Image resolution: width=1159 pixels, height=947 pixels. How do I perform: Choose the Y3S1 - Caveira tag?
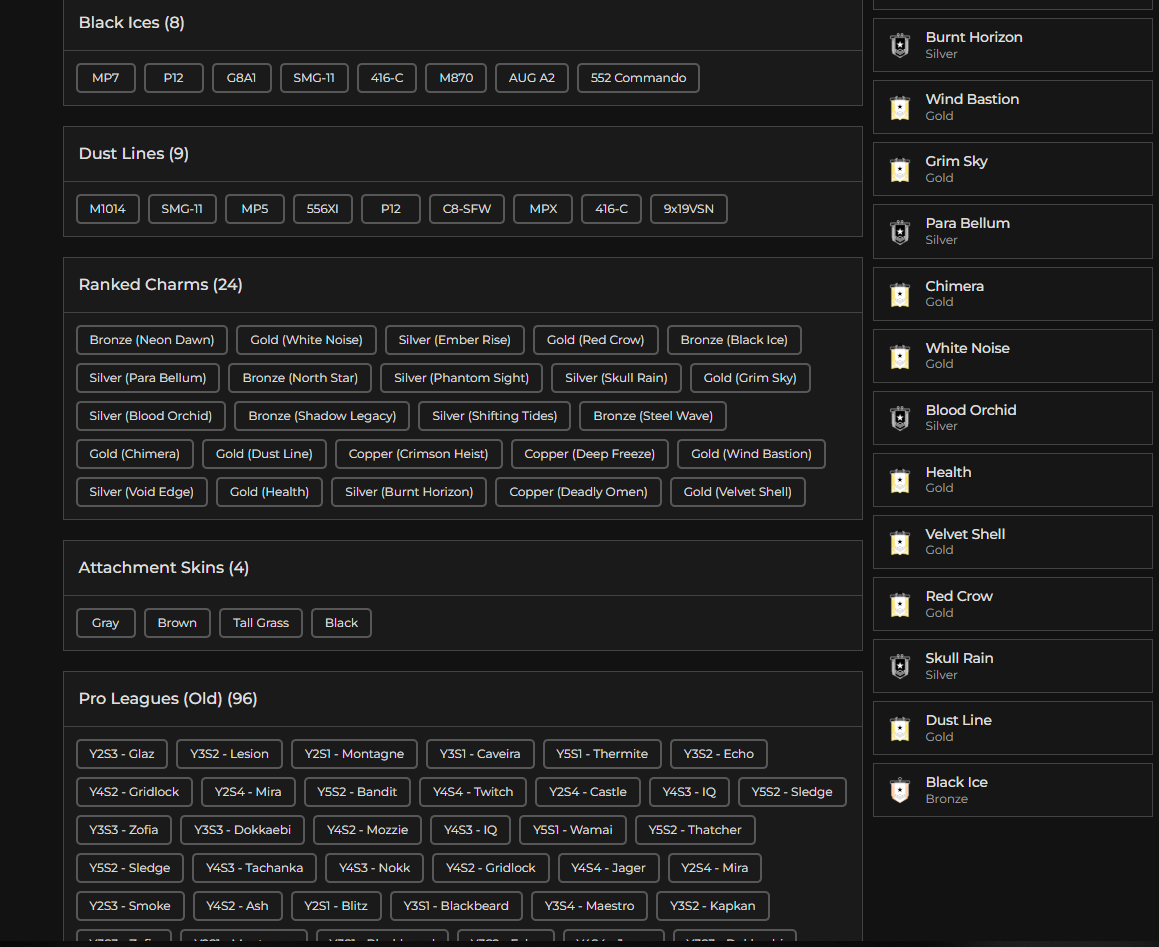point(480,754)
